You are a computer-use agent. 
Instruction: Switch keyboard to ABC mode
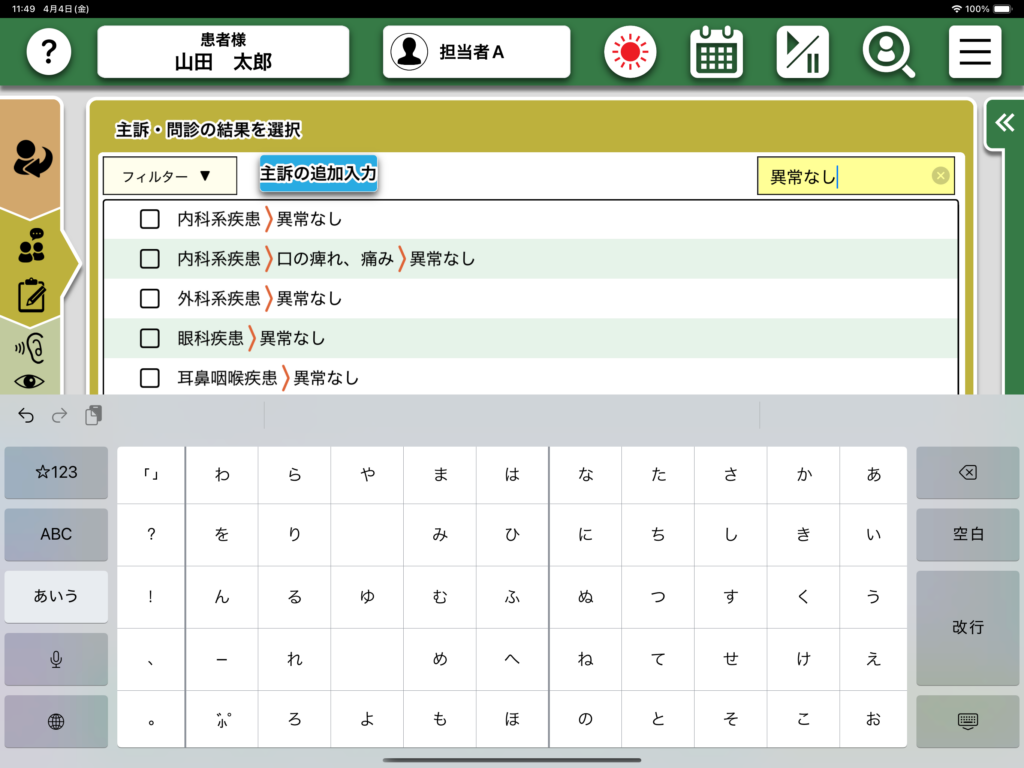click(56, 534)
